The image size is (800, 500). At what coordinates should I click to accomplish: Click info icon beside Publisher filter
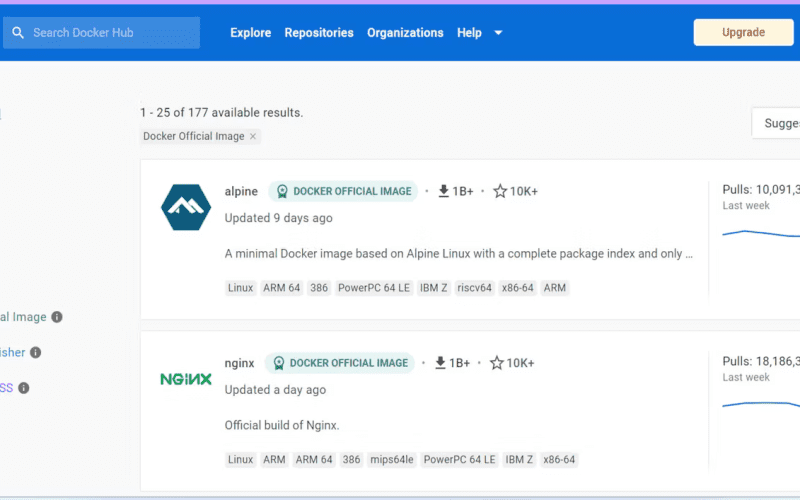[x=35, y=353]
